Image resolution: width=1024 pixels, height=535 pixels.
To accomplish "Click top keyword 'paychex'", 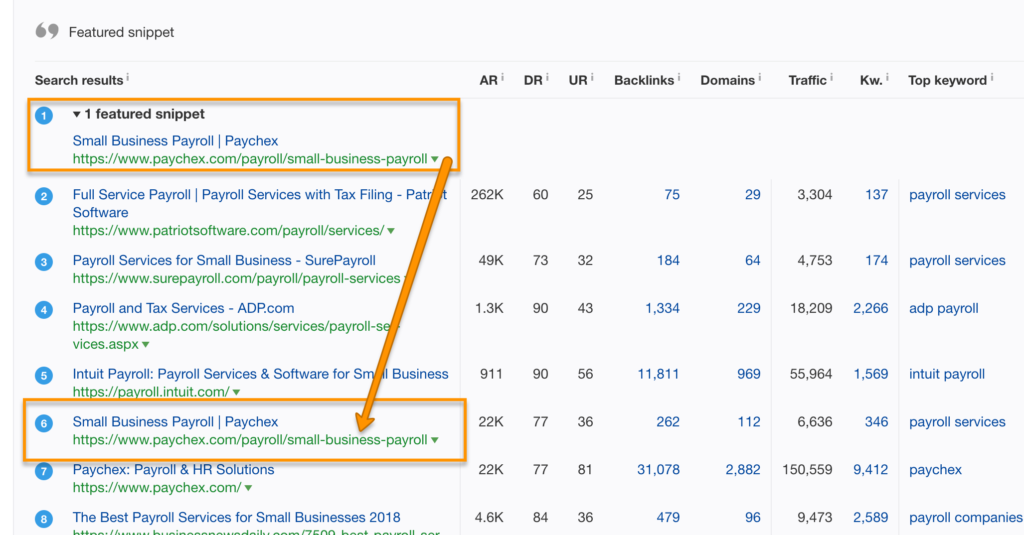I will 935,470.
